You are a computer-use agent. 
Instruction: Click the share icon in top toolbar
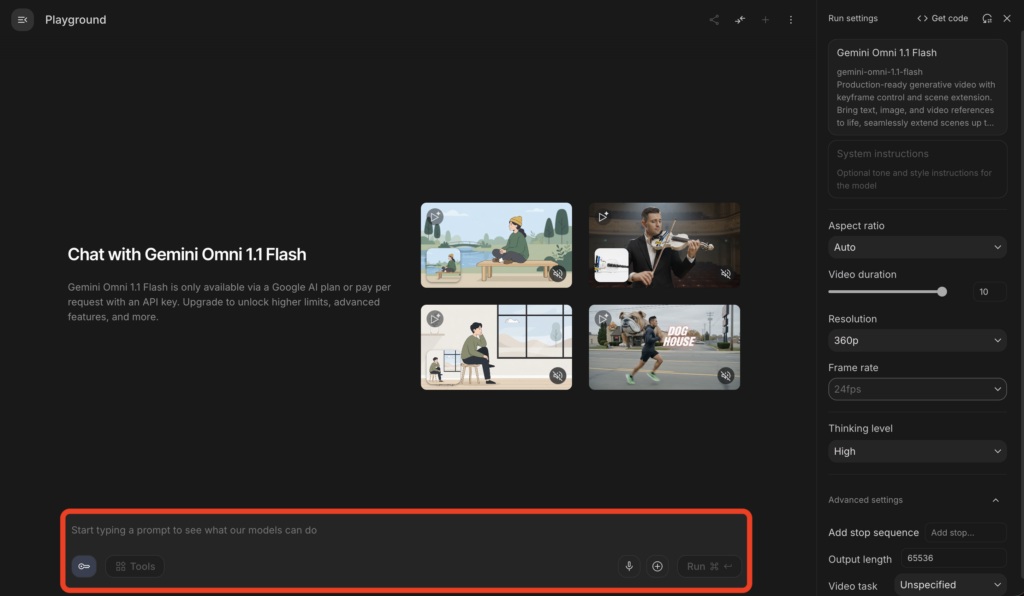click(714, 20)
